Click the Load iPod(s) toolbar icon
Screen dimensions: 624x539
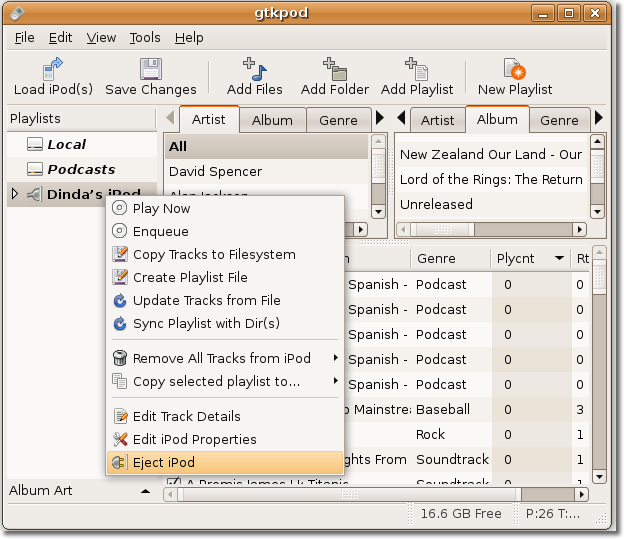53,69
